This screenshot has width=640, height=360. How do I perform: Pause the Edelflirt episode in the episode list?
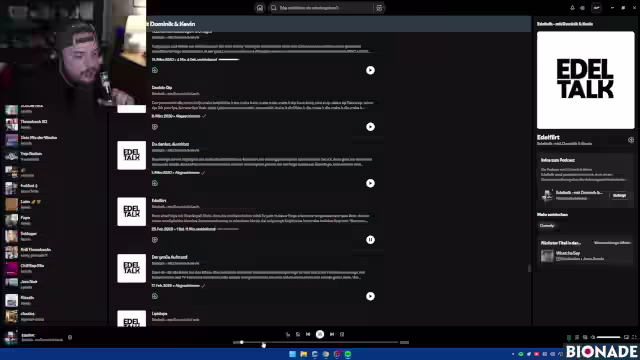(x=370, y=240)
